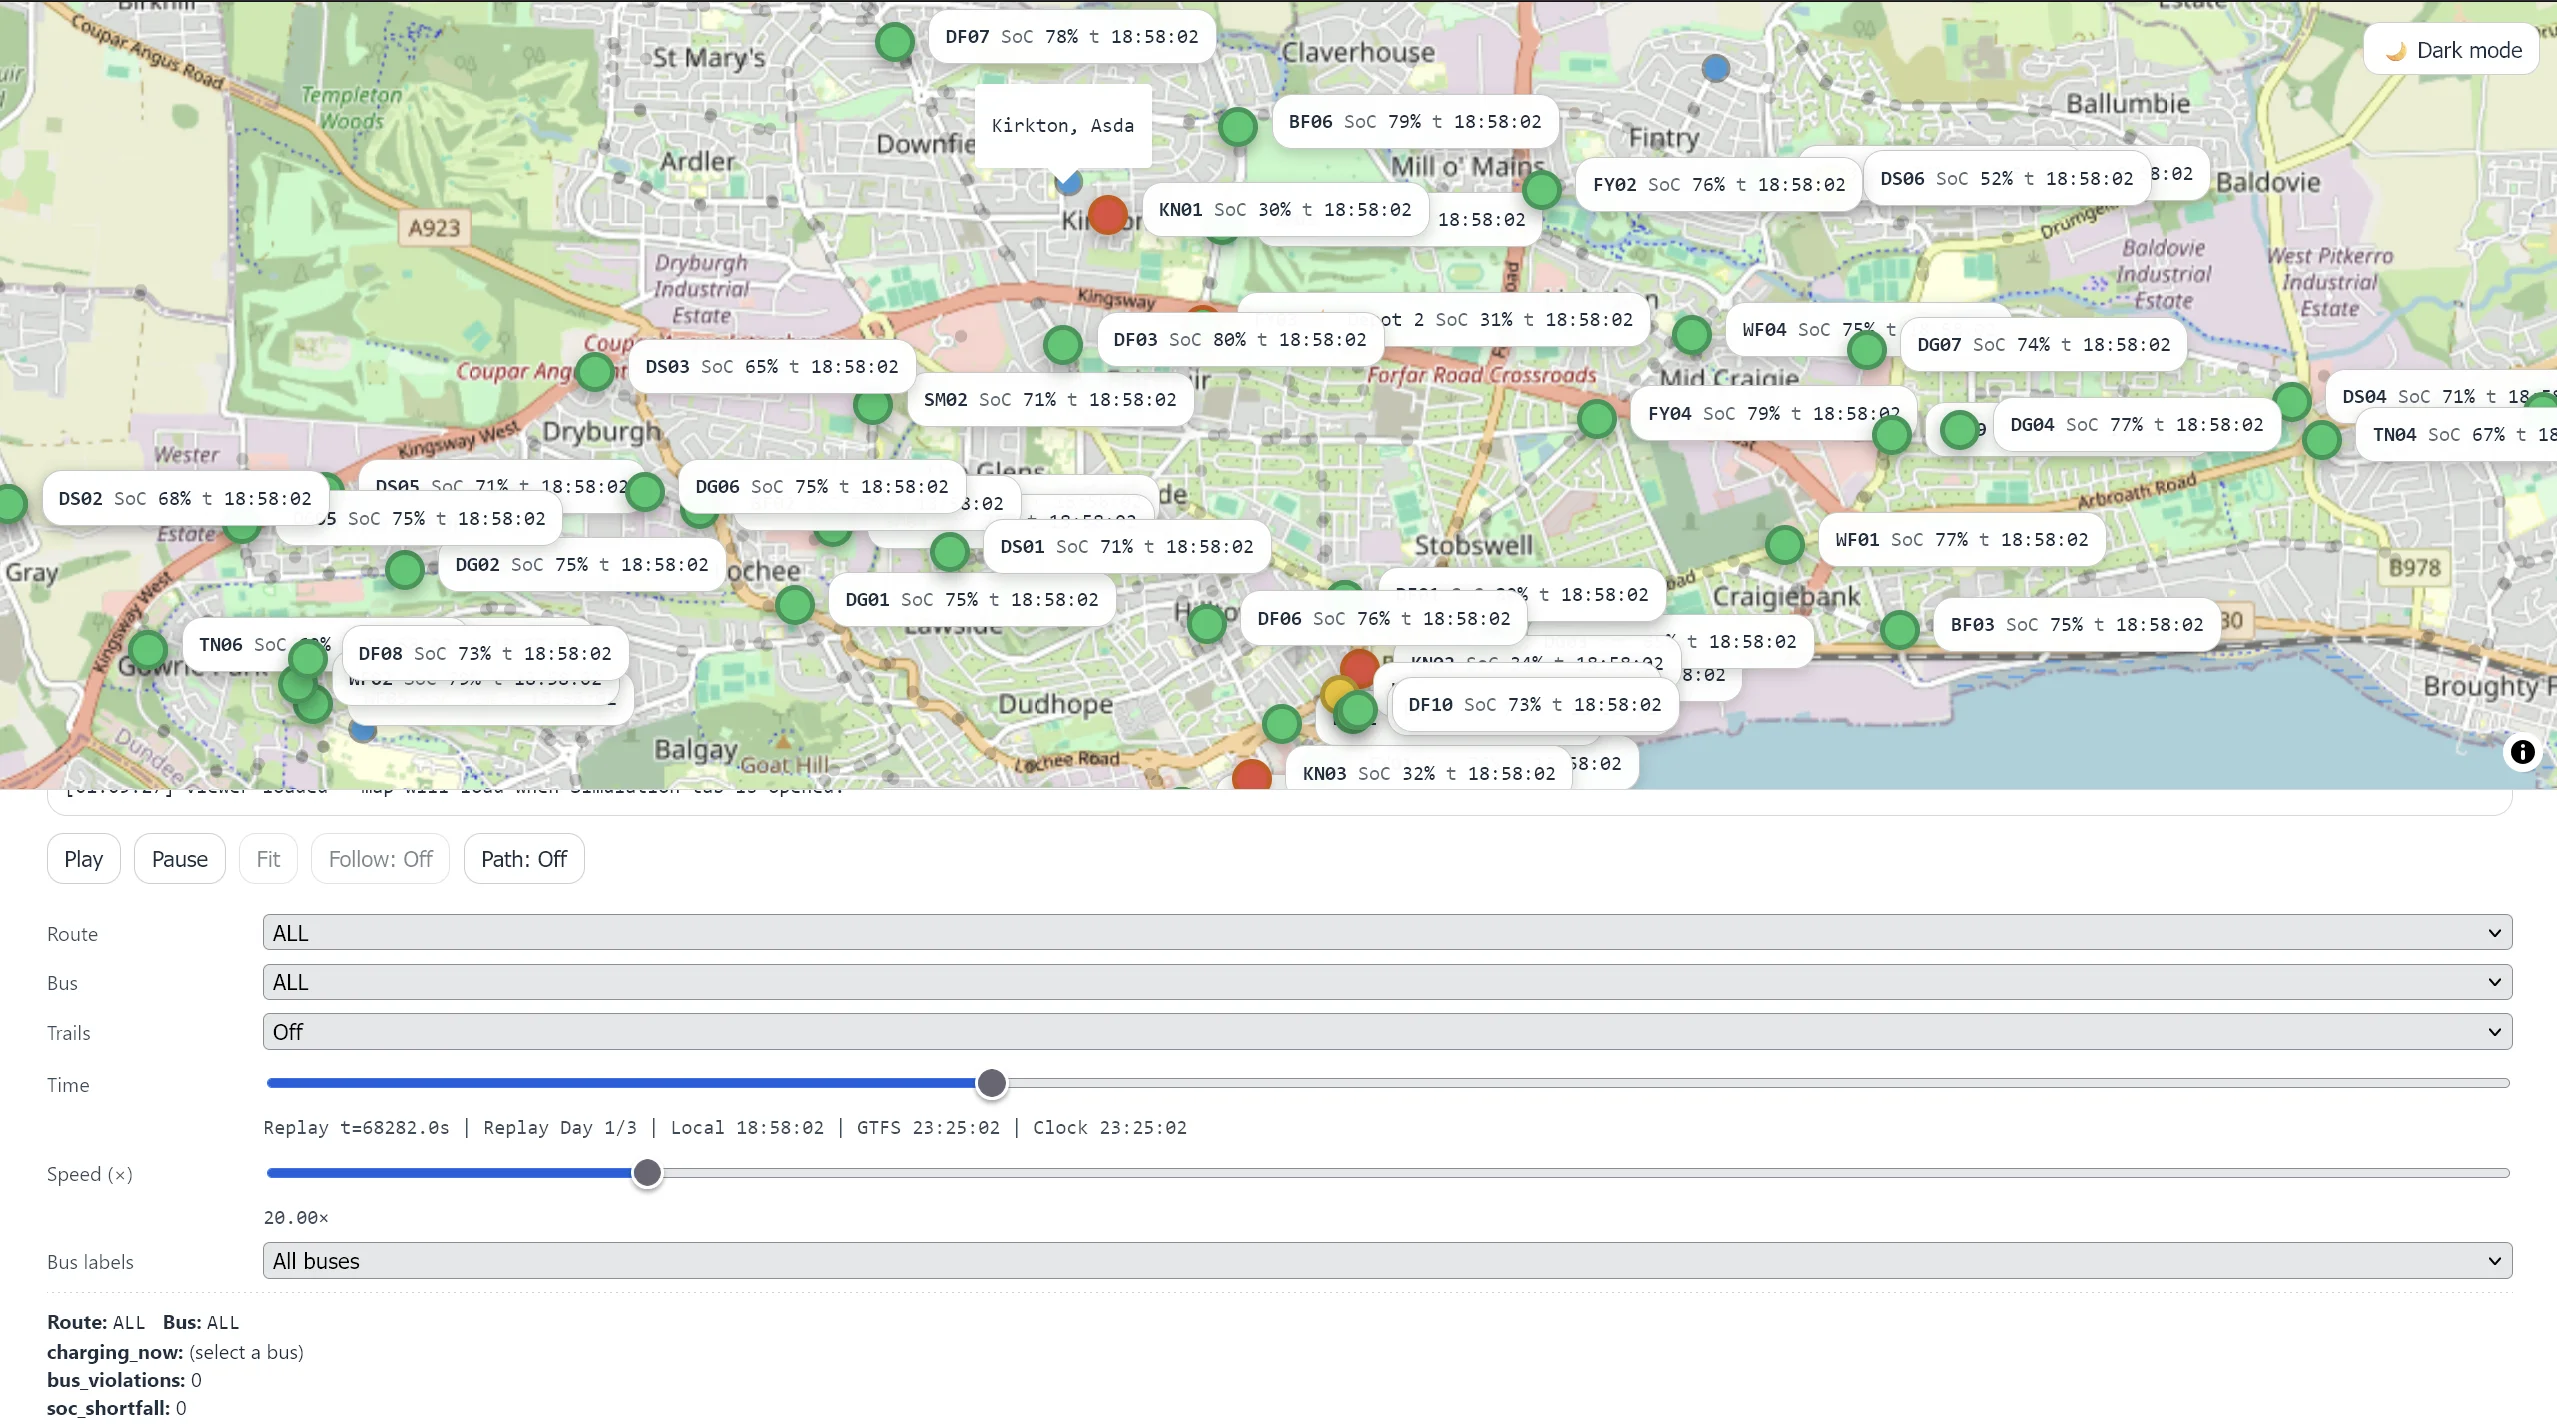Select the DF08 bus marker
This screenshot has width=2557, height=1426.
pos(308,659)
